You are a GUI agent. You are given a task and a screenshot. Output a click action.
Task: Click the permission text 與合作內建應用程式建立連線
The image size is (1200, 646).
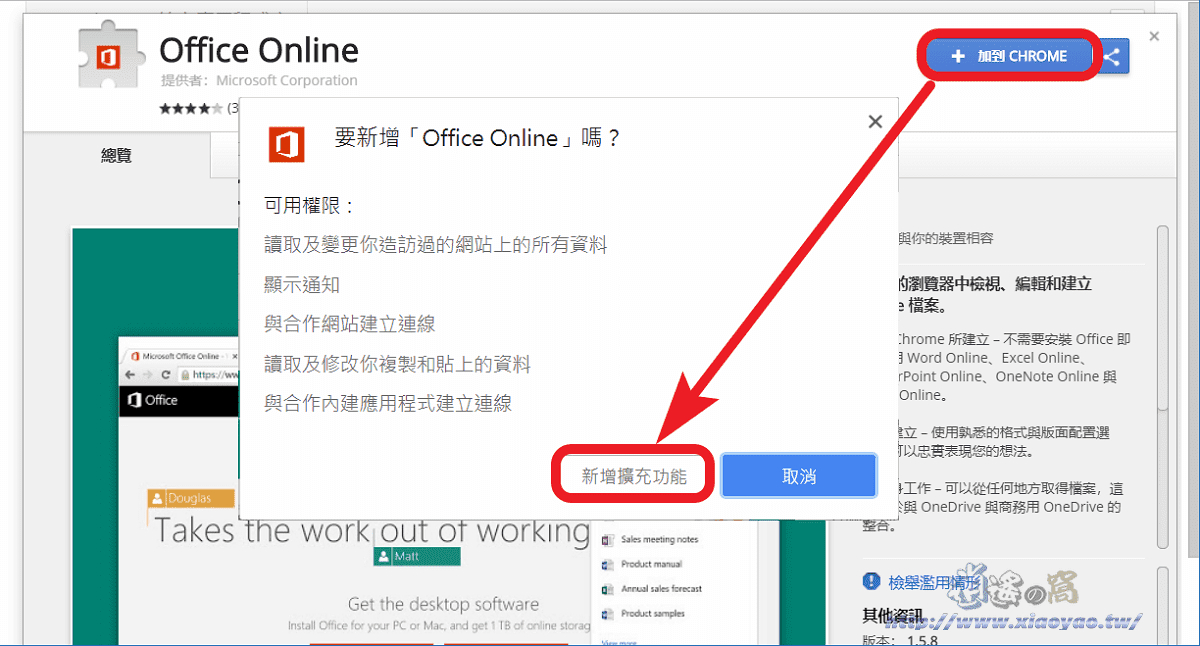[388, 404]
